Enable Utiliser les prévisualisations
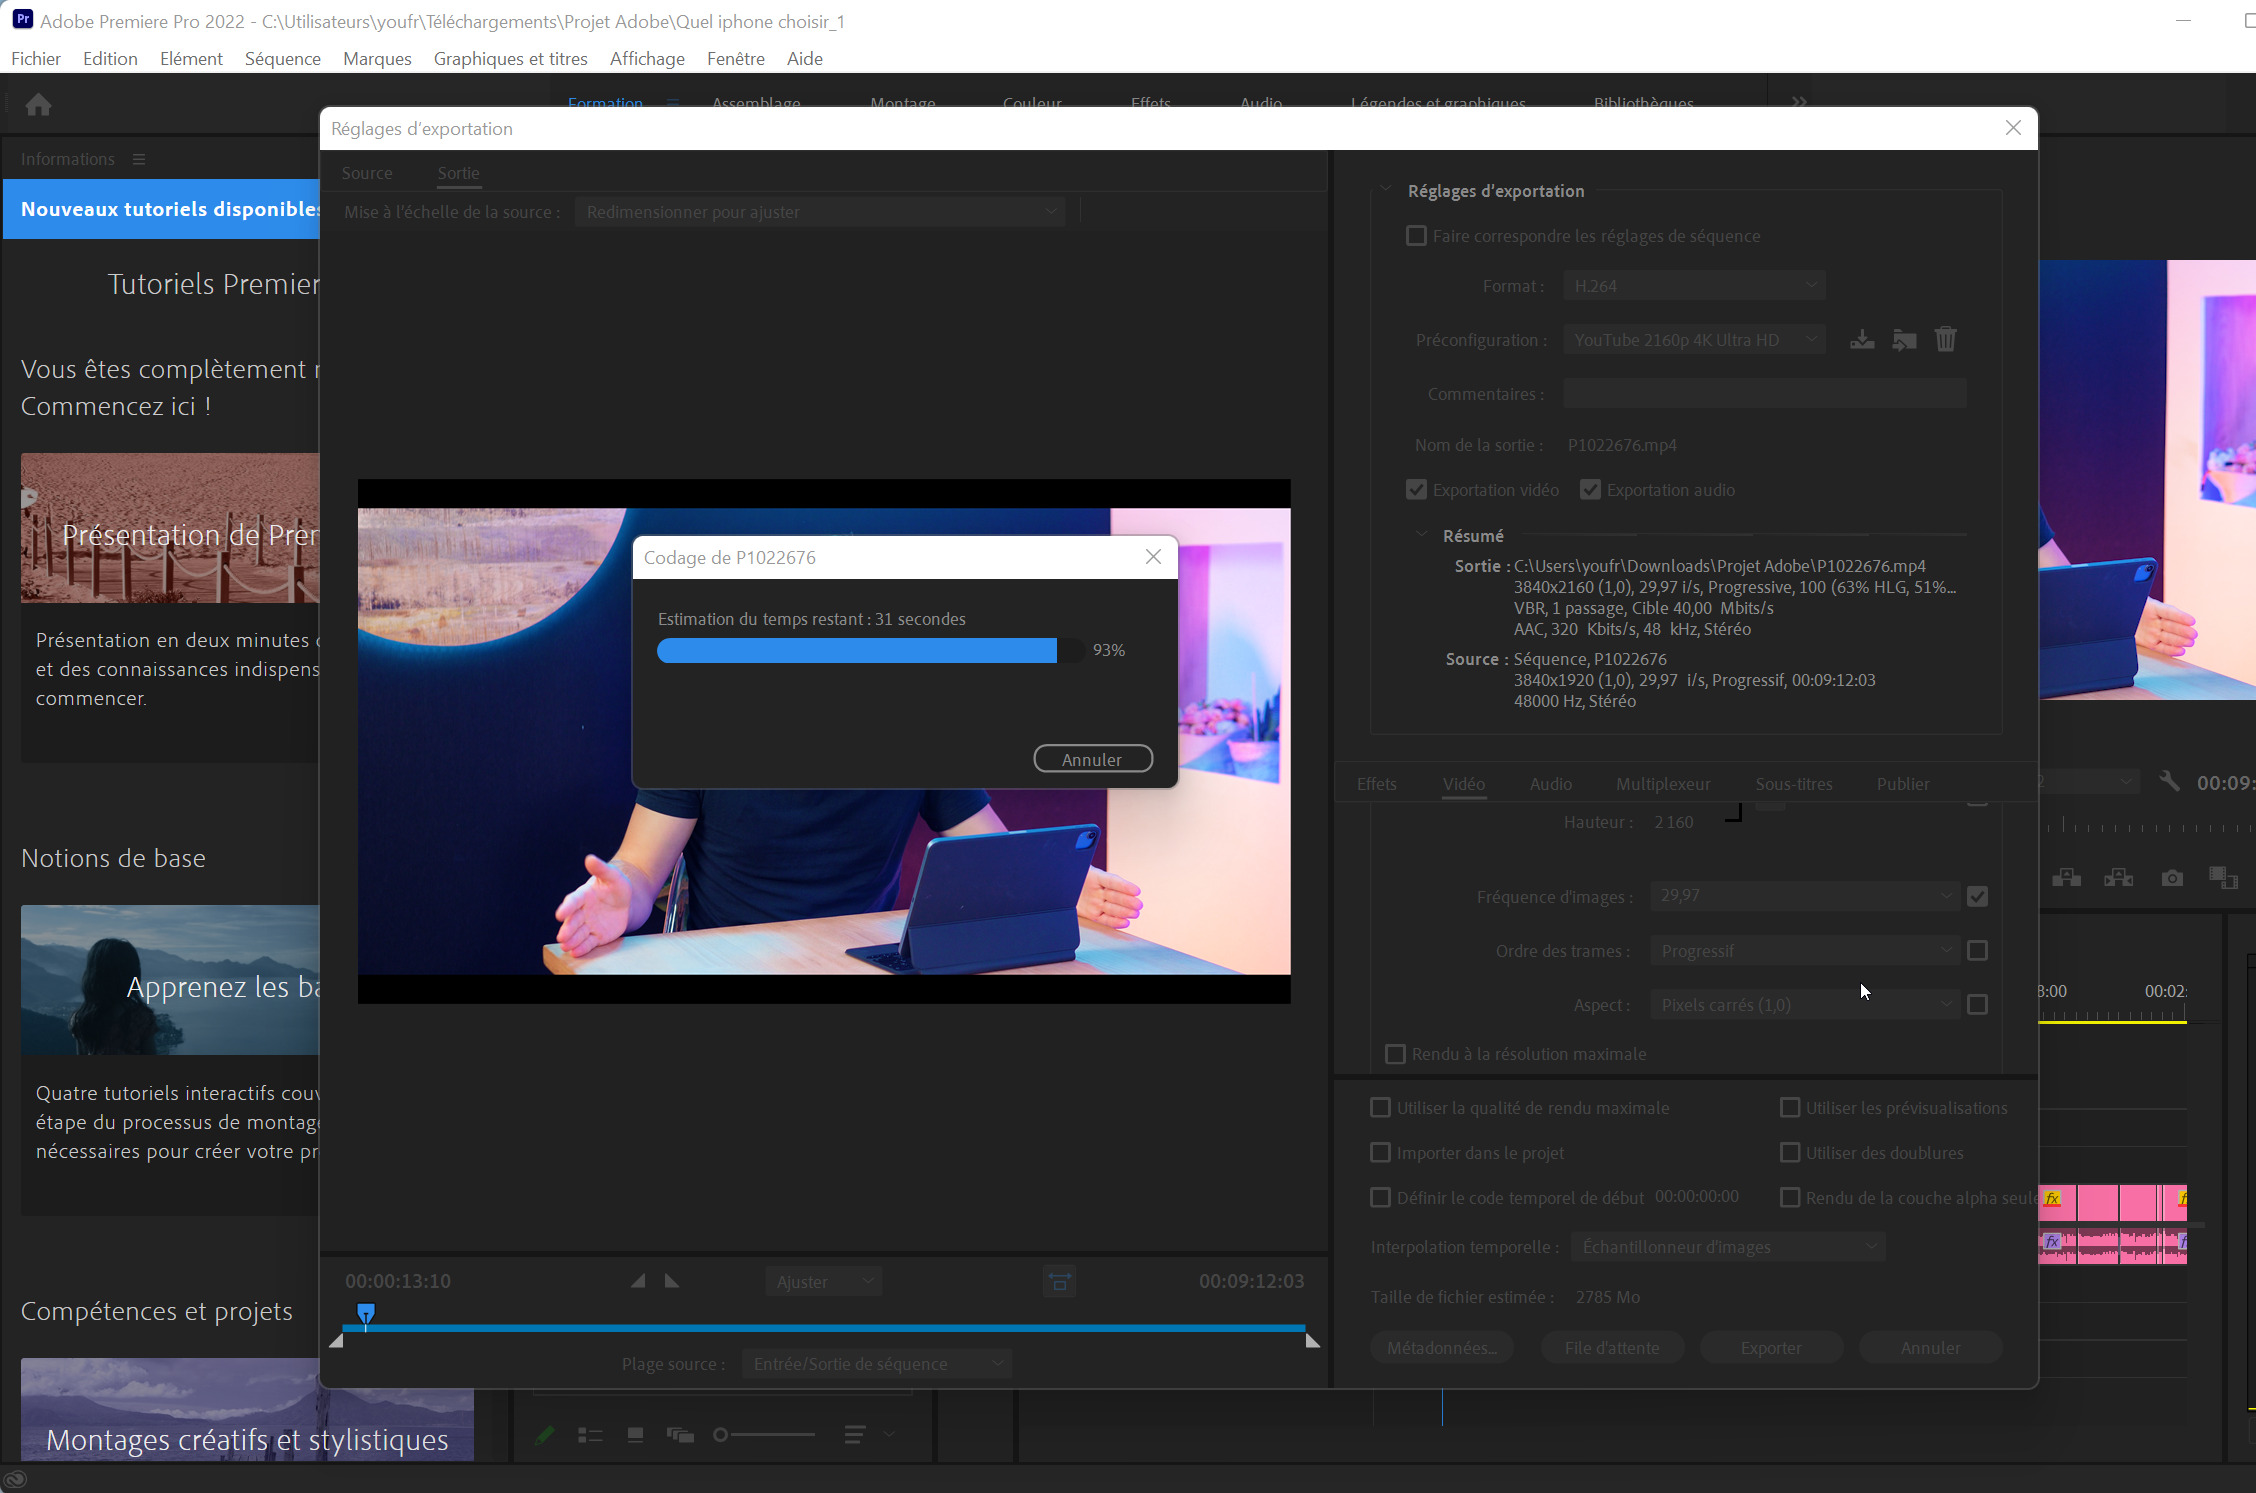This screenshot has height=1493, width=2256. pyautogui.click(x=1790, y=1108)
